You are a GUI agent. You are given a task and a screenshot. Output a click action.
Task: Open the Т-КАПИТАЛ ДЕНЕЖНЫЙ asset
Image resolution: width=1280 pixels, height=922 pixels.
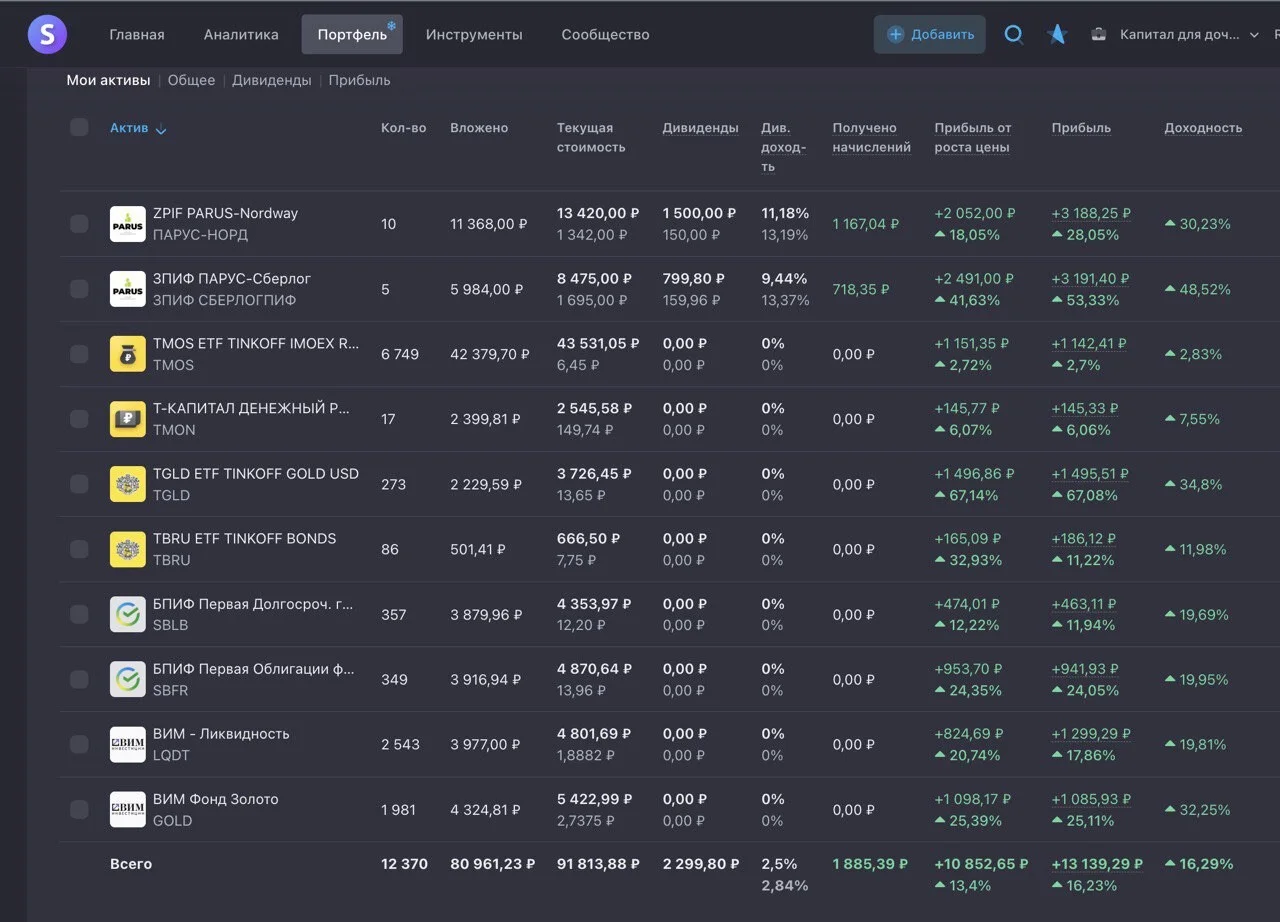tap(251, 408)
